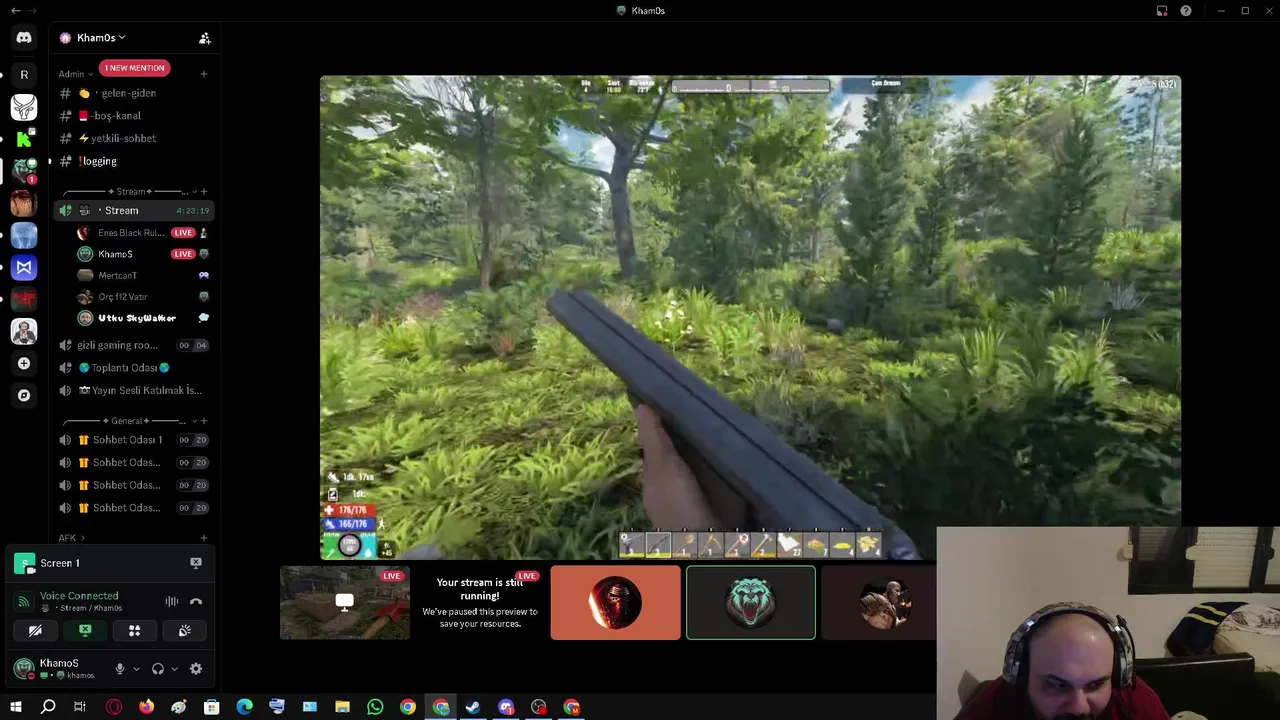Screen dimensions: 1280x720
Task: Open the gelen-giden text channel
Action: (x=134, y=93)
